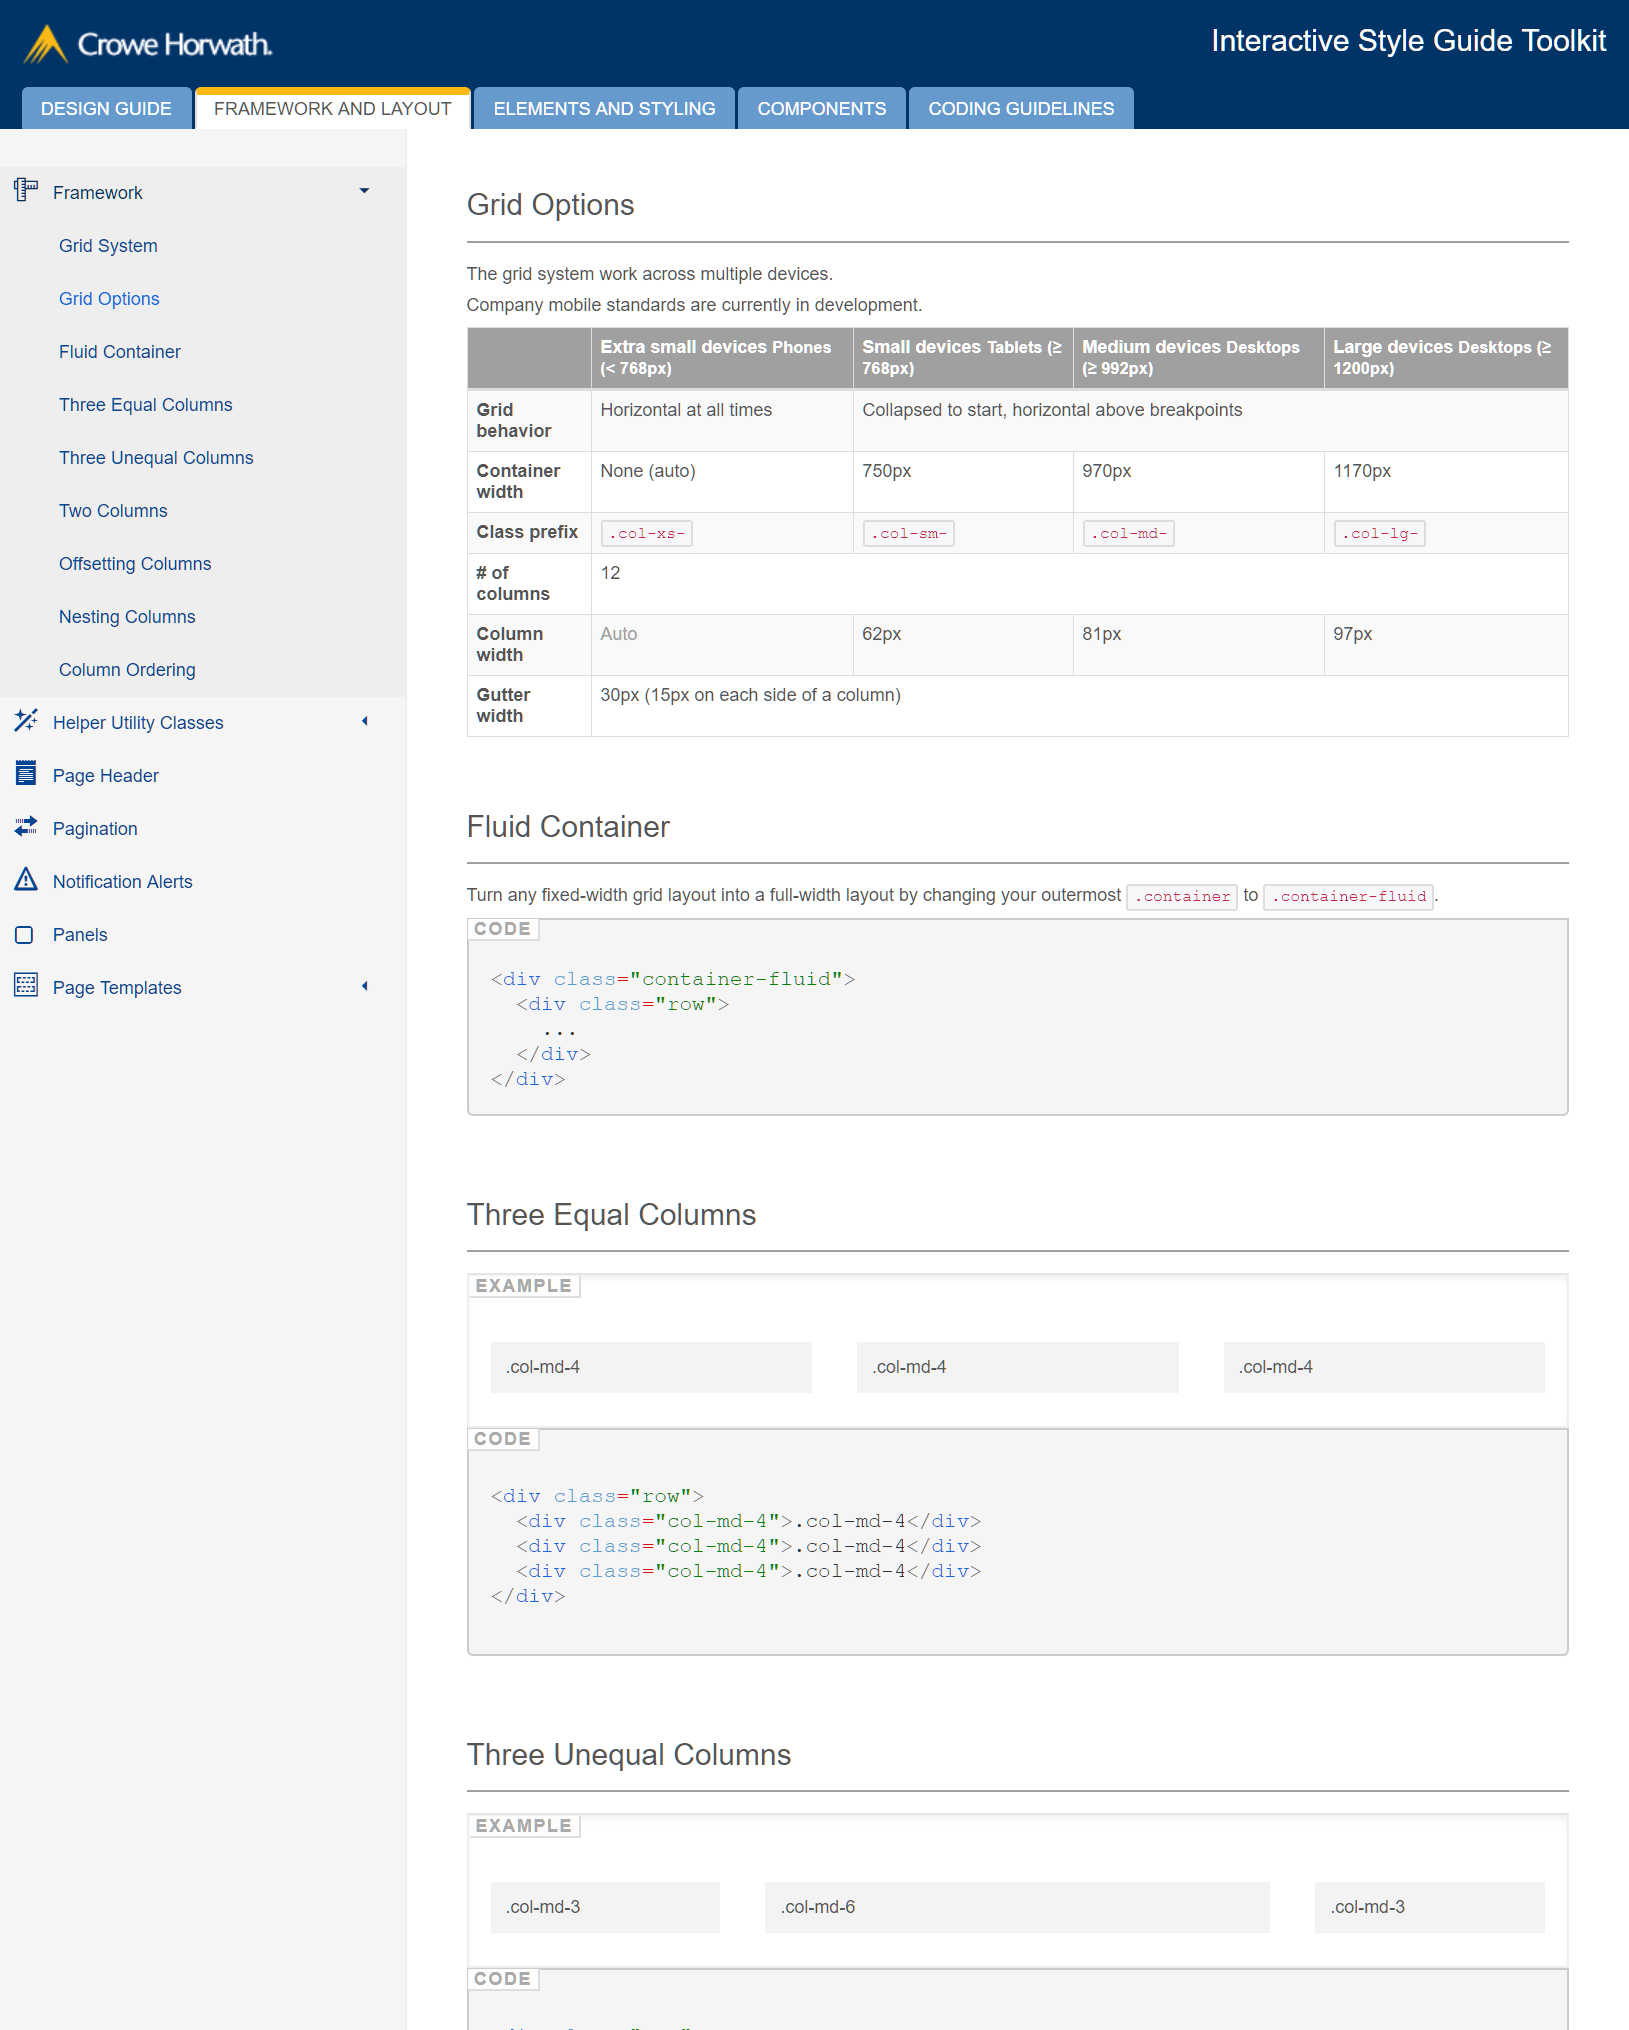Click the Panels square icon
The image size is (1629, 2030).
click(x=25, y=935)
